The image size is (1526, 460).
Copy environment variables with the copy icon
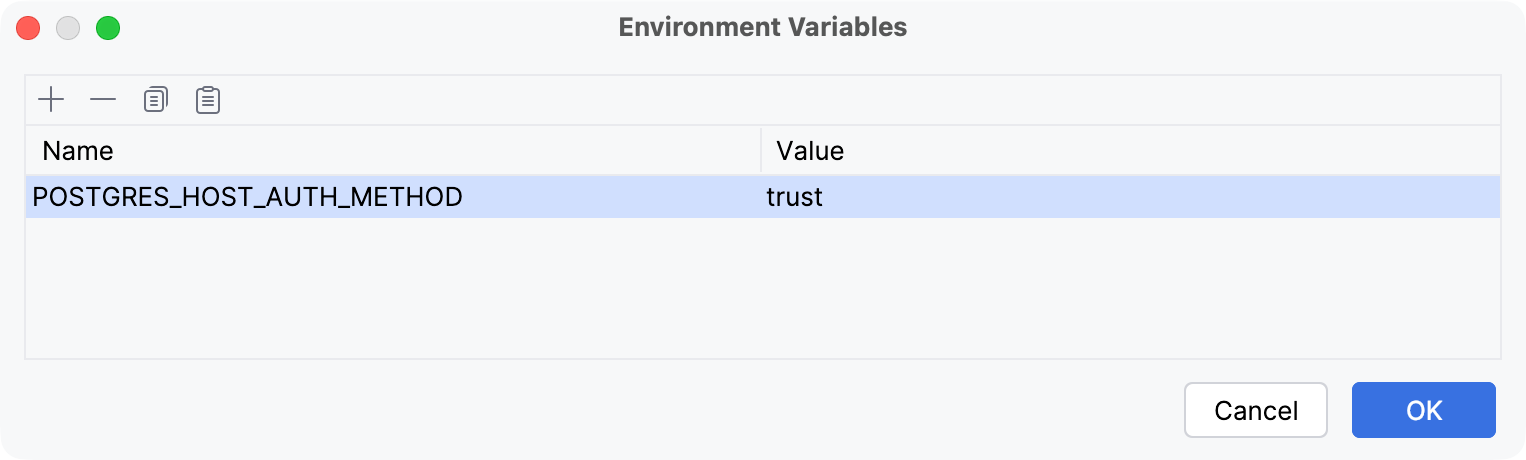(x=156, y=100)
